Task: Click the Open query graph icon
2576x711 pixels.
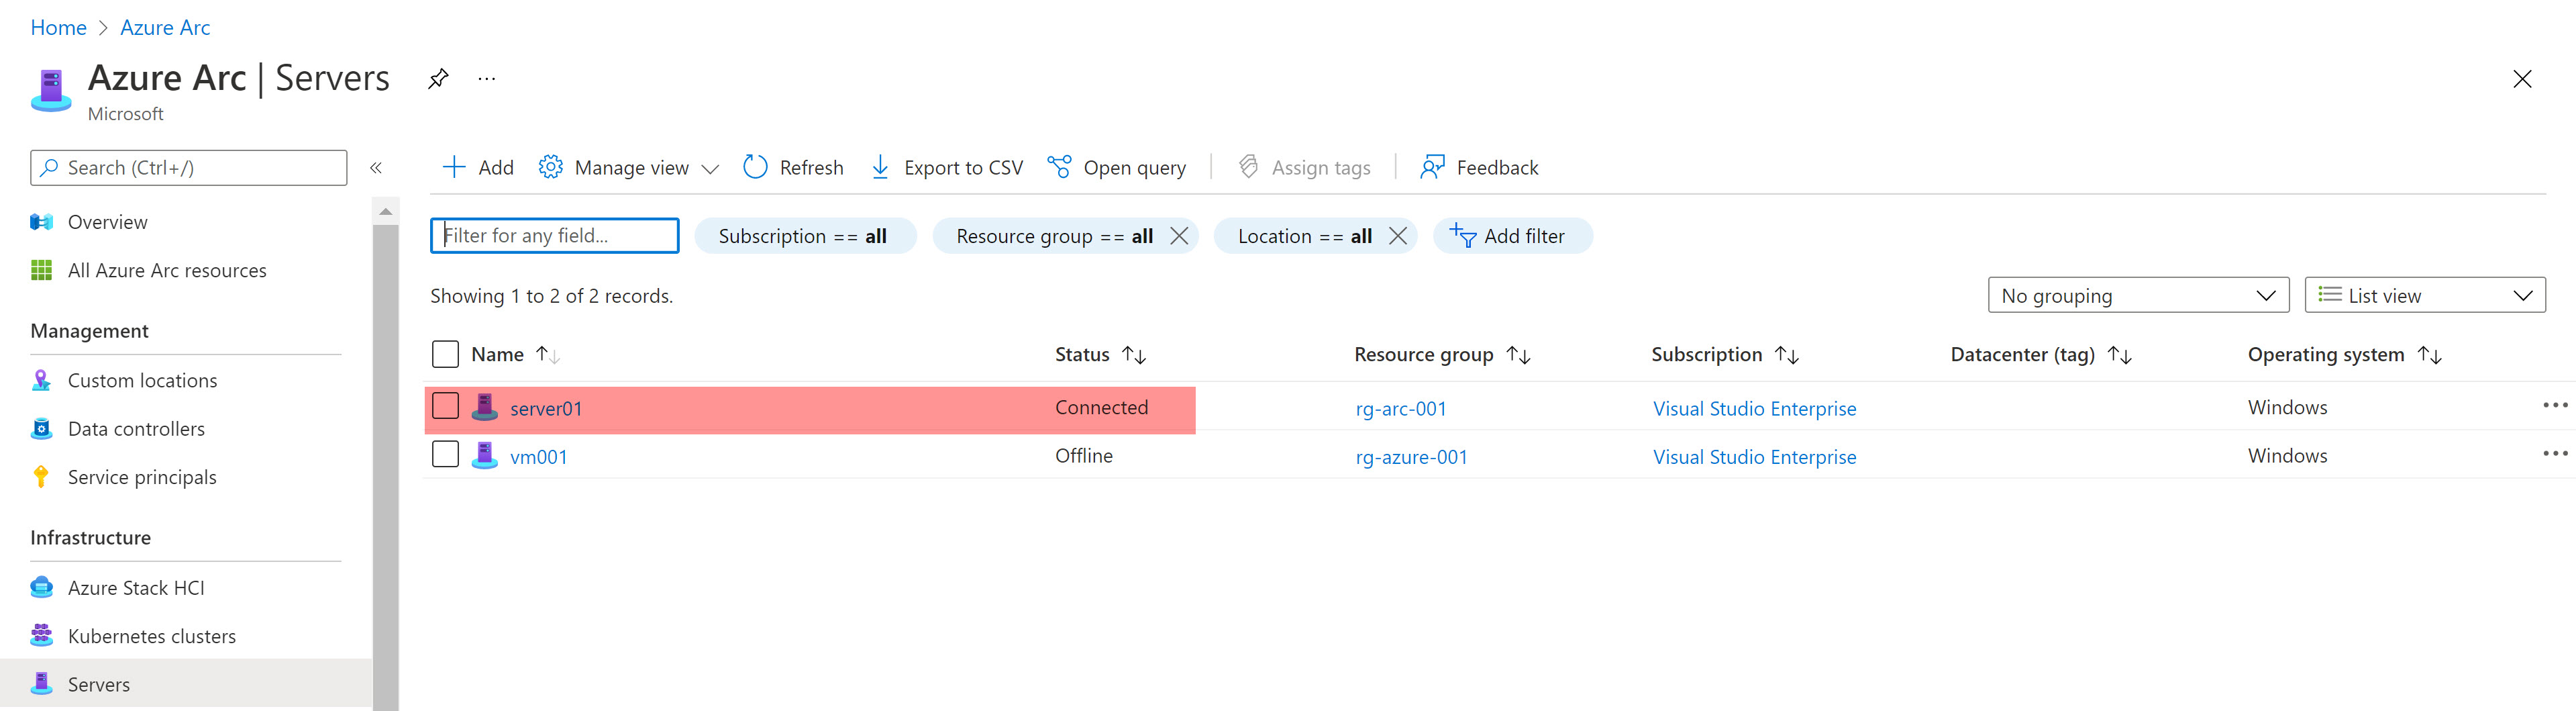Action: (1059, 167)
